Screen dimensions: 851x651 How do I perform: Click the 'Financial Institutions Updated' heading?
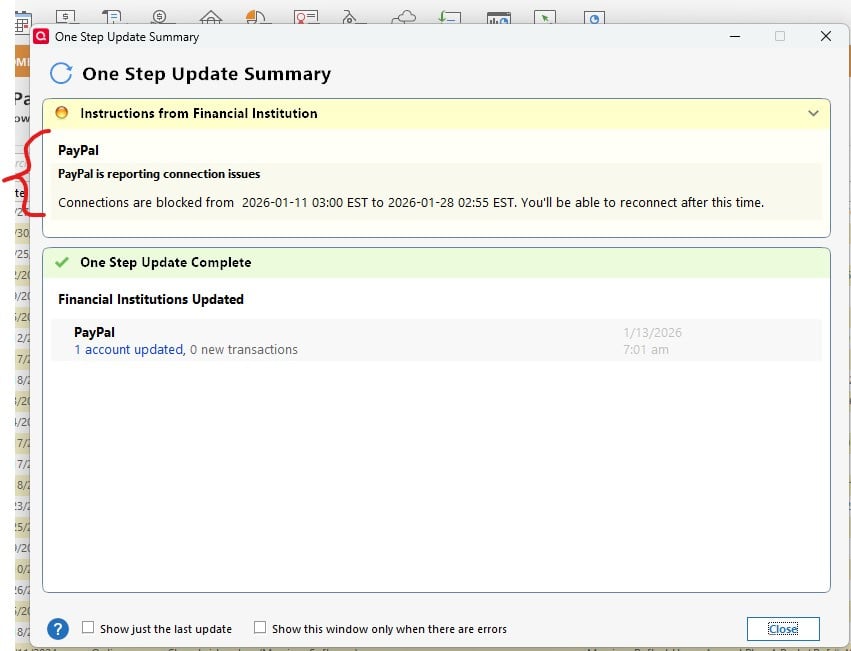151,299
